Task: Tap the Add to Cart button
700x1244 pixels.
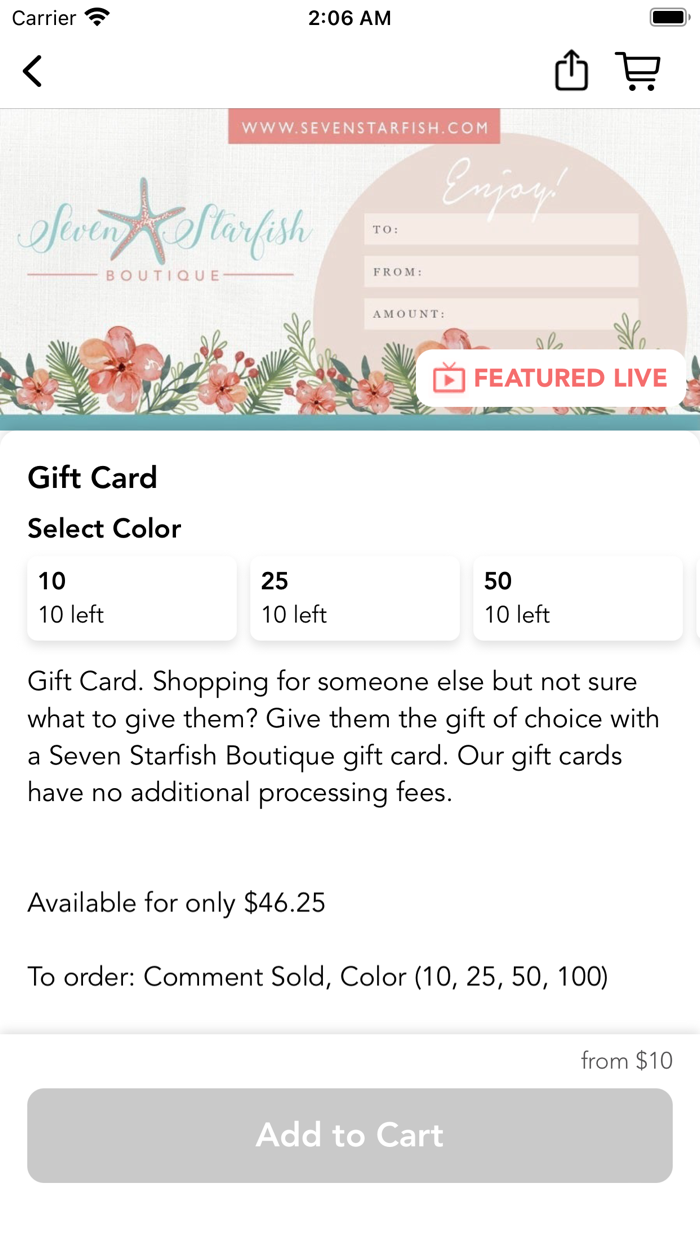Action: (350, 1135)
